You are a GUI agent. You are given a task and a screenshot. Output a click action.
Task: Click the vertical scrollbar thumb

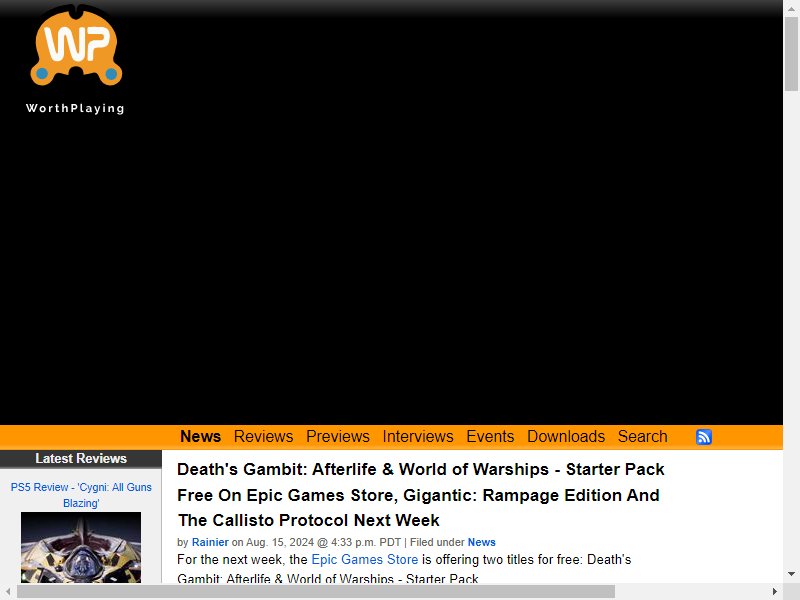(791, 54)
